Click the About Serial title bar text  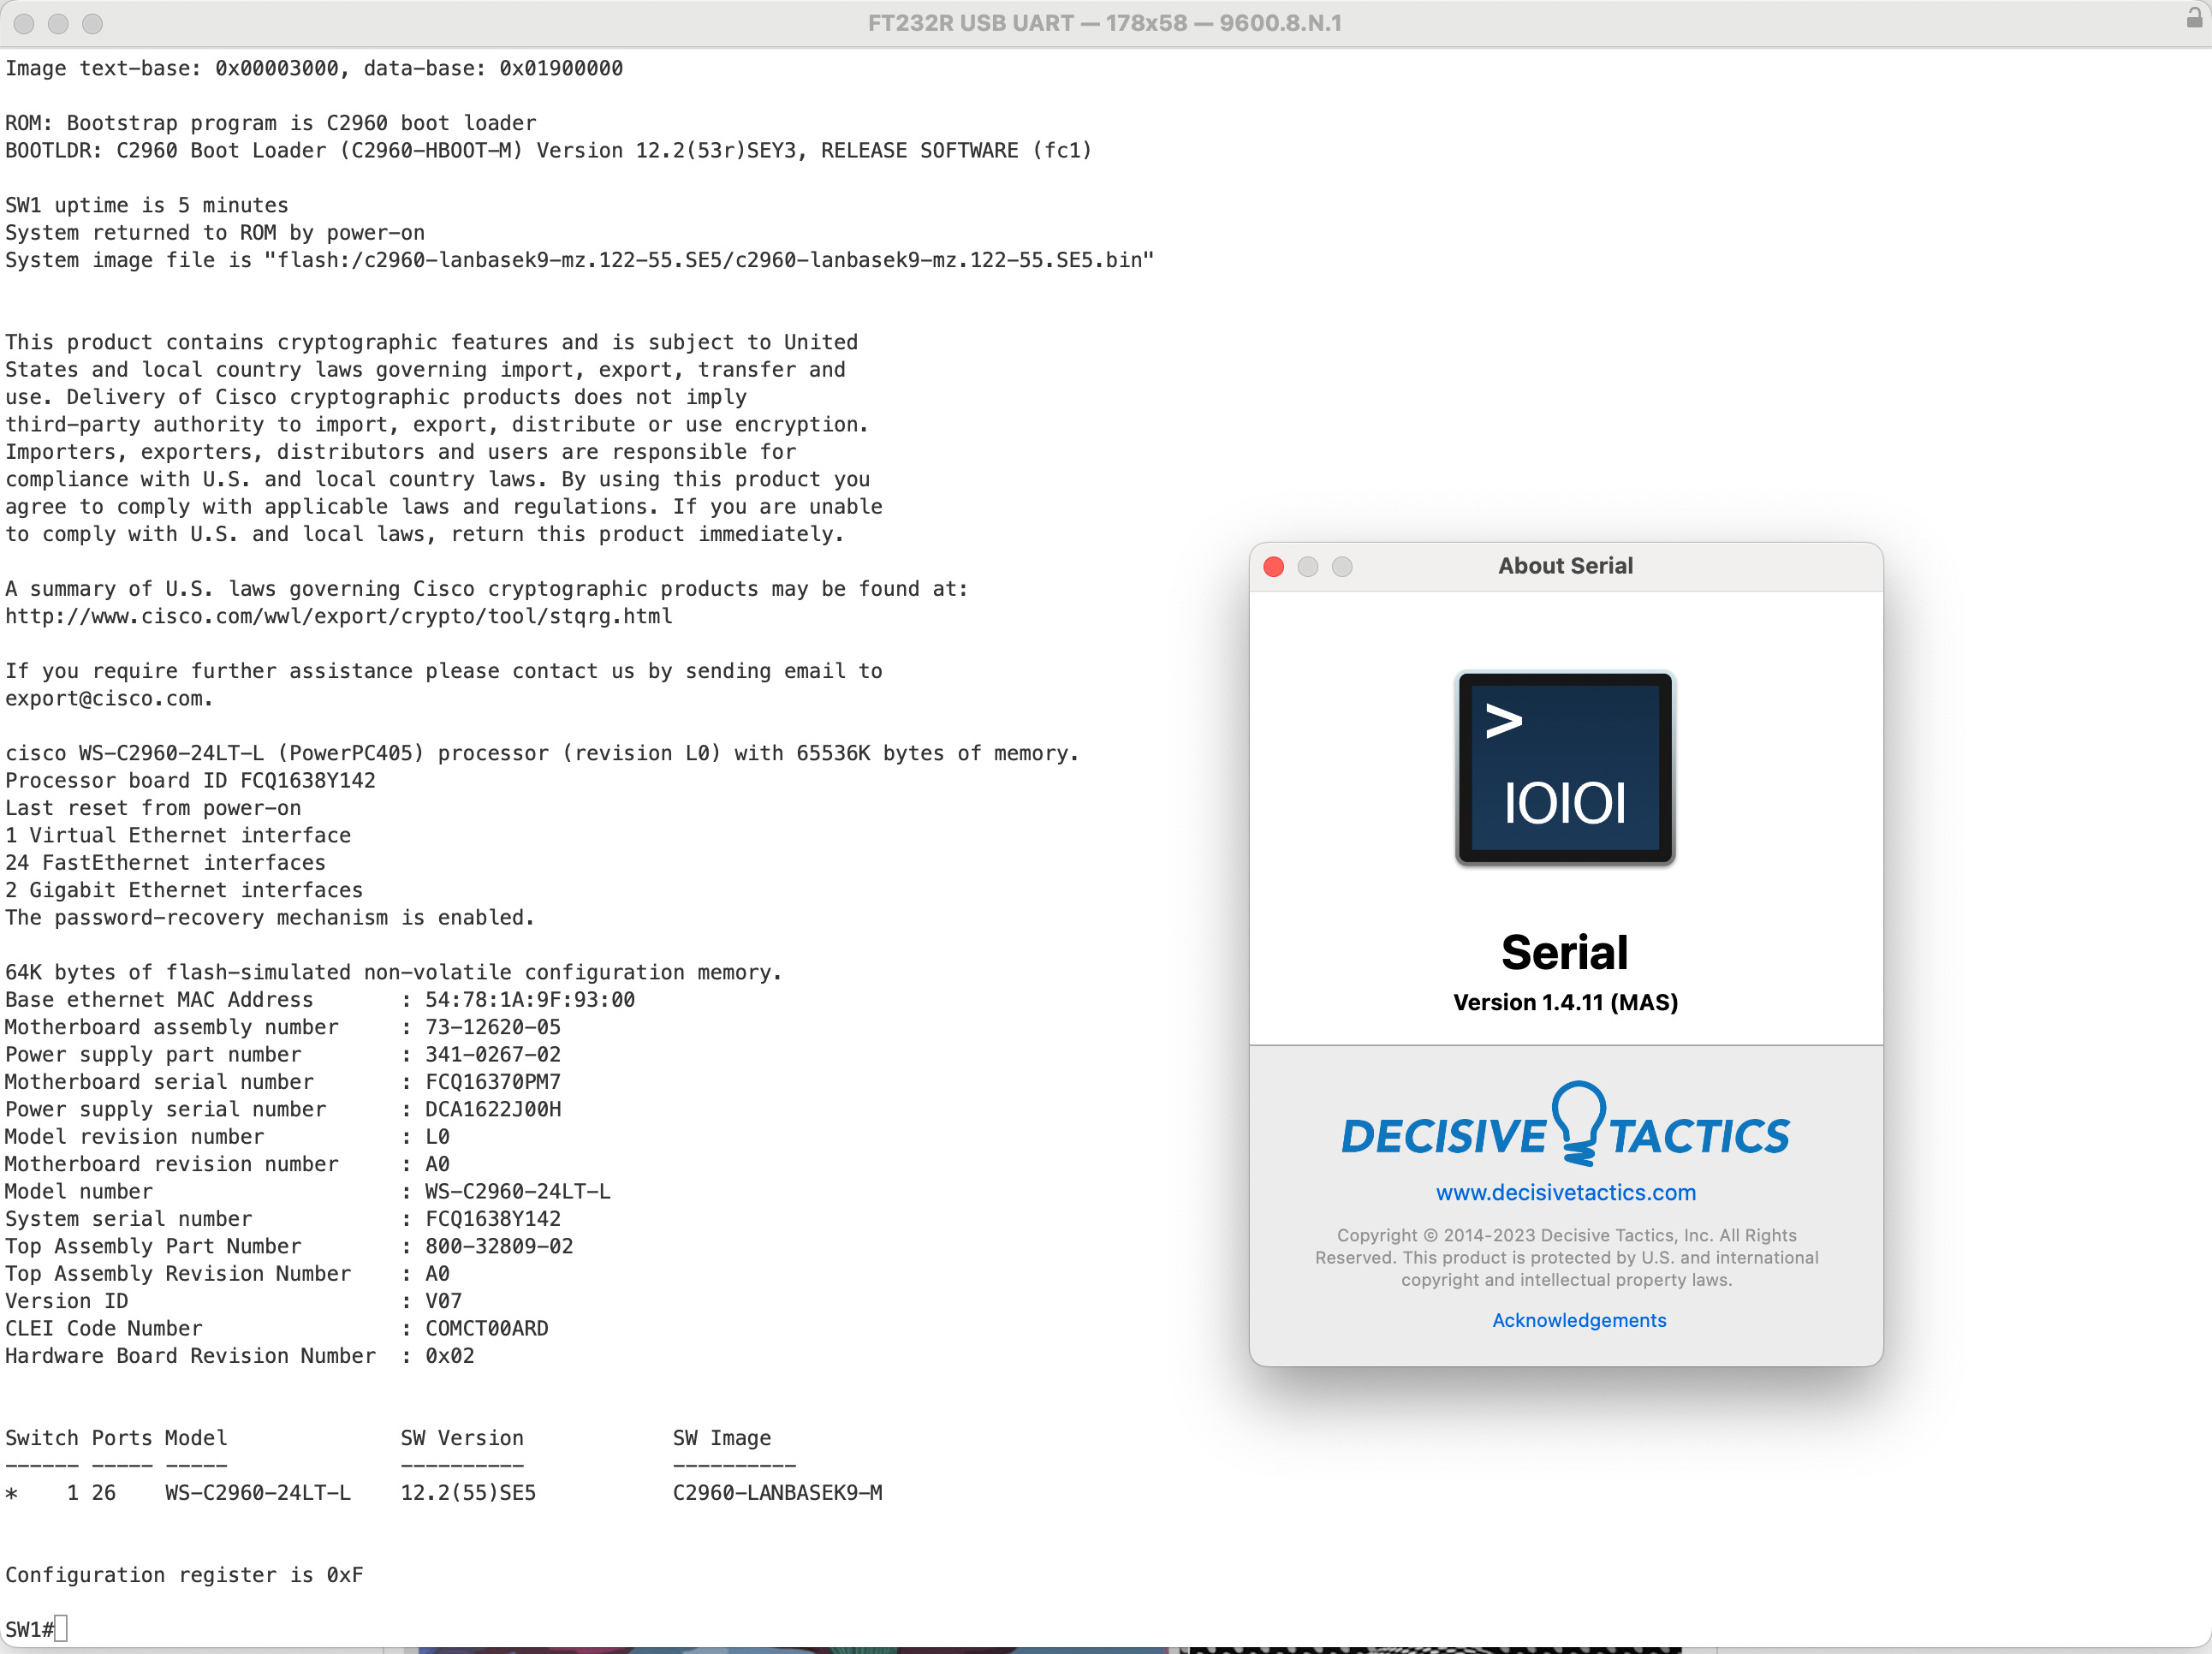tap(1565, 566)
